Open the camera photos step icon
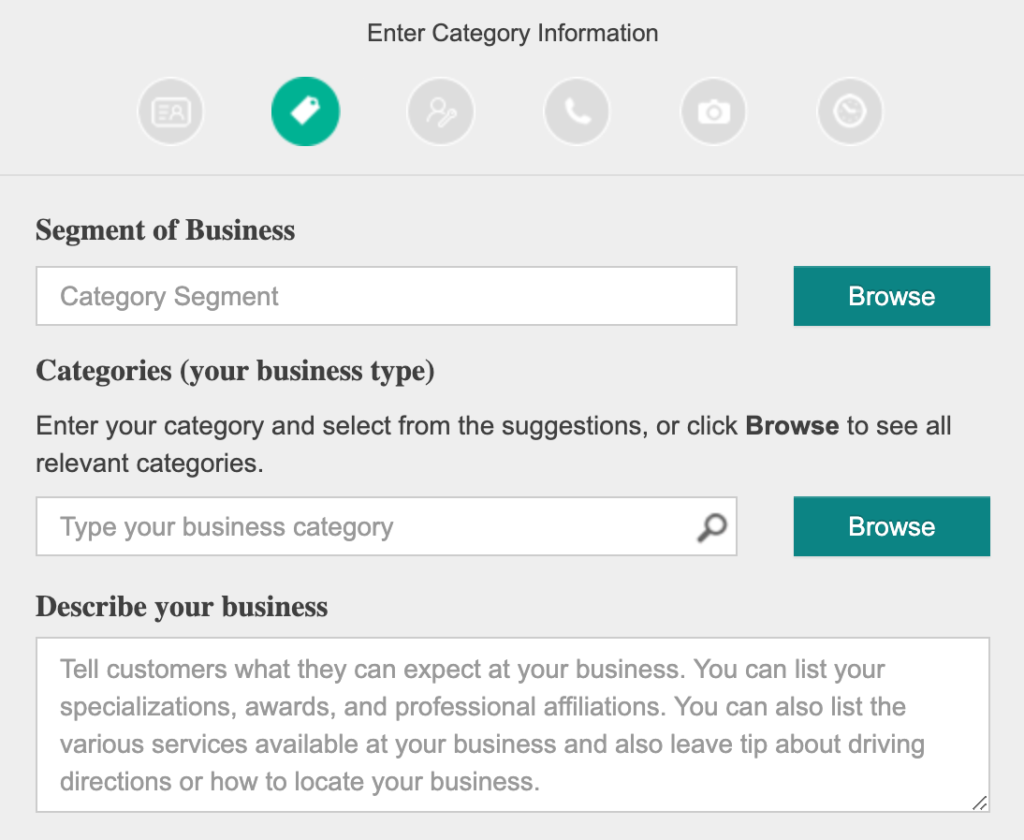Viewport: 1024px width, 840px height. coord(713,112)
